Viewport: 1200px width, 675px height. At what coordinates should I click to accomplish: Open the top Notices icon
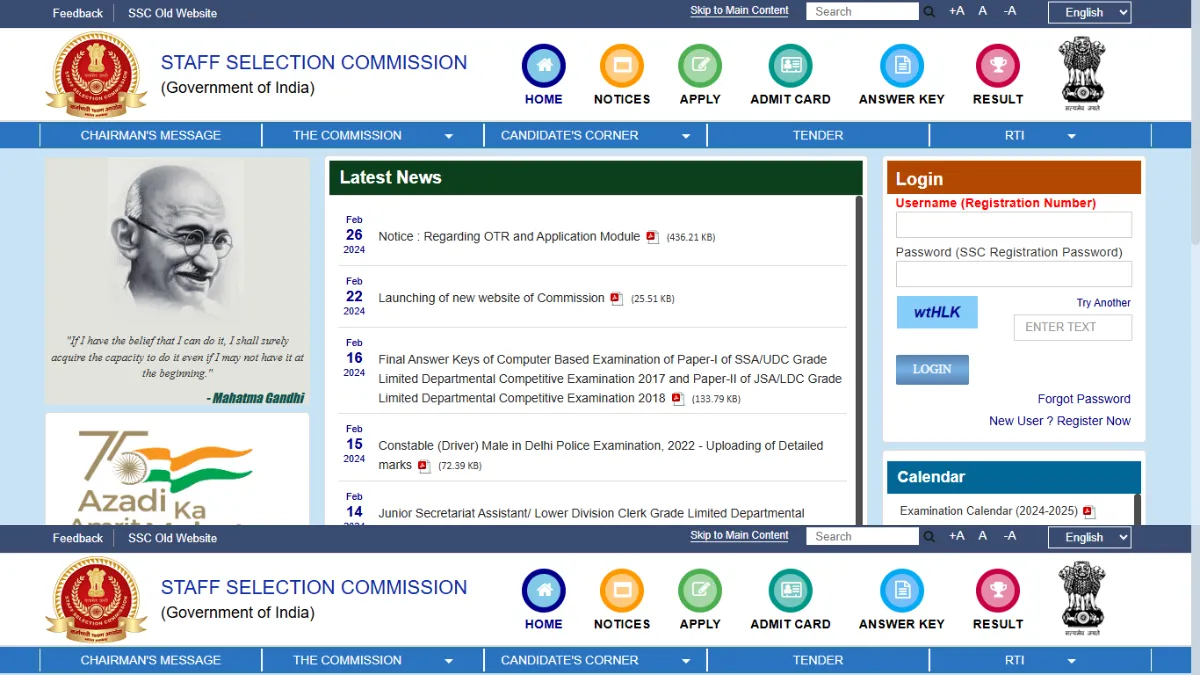coord(622,66)
